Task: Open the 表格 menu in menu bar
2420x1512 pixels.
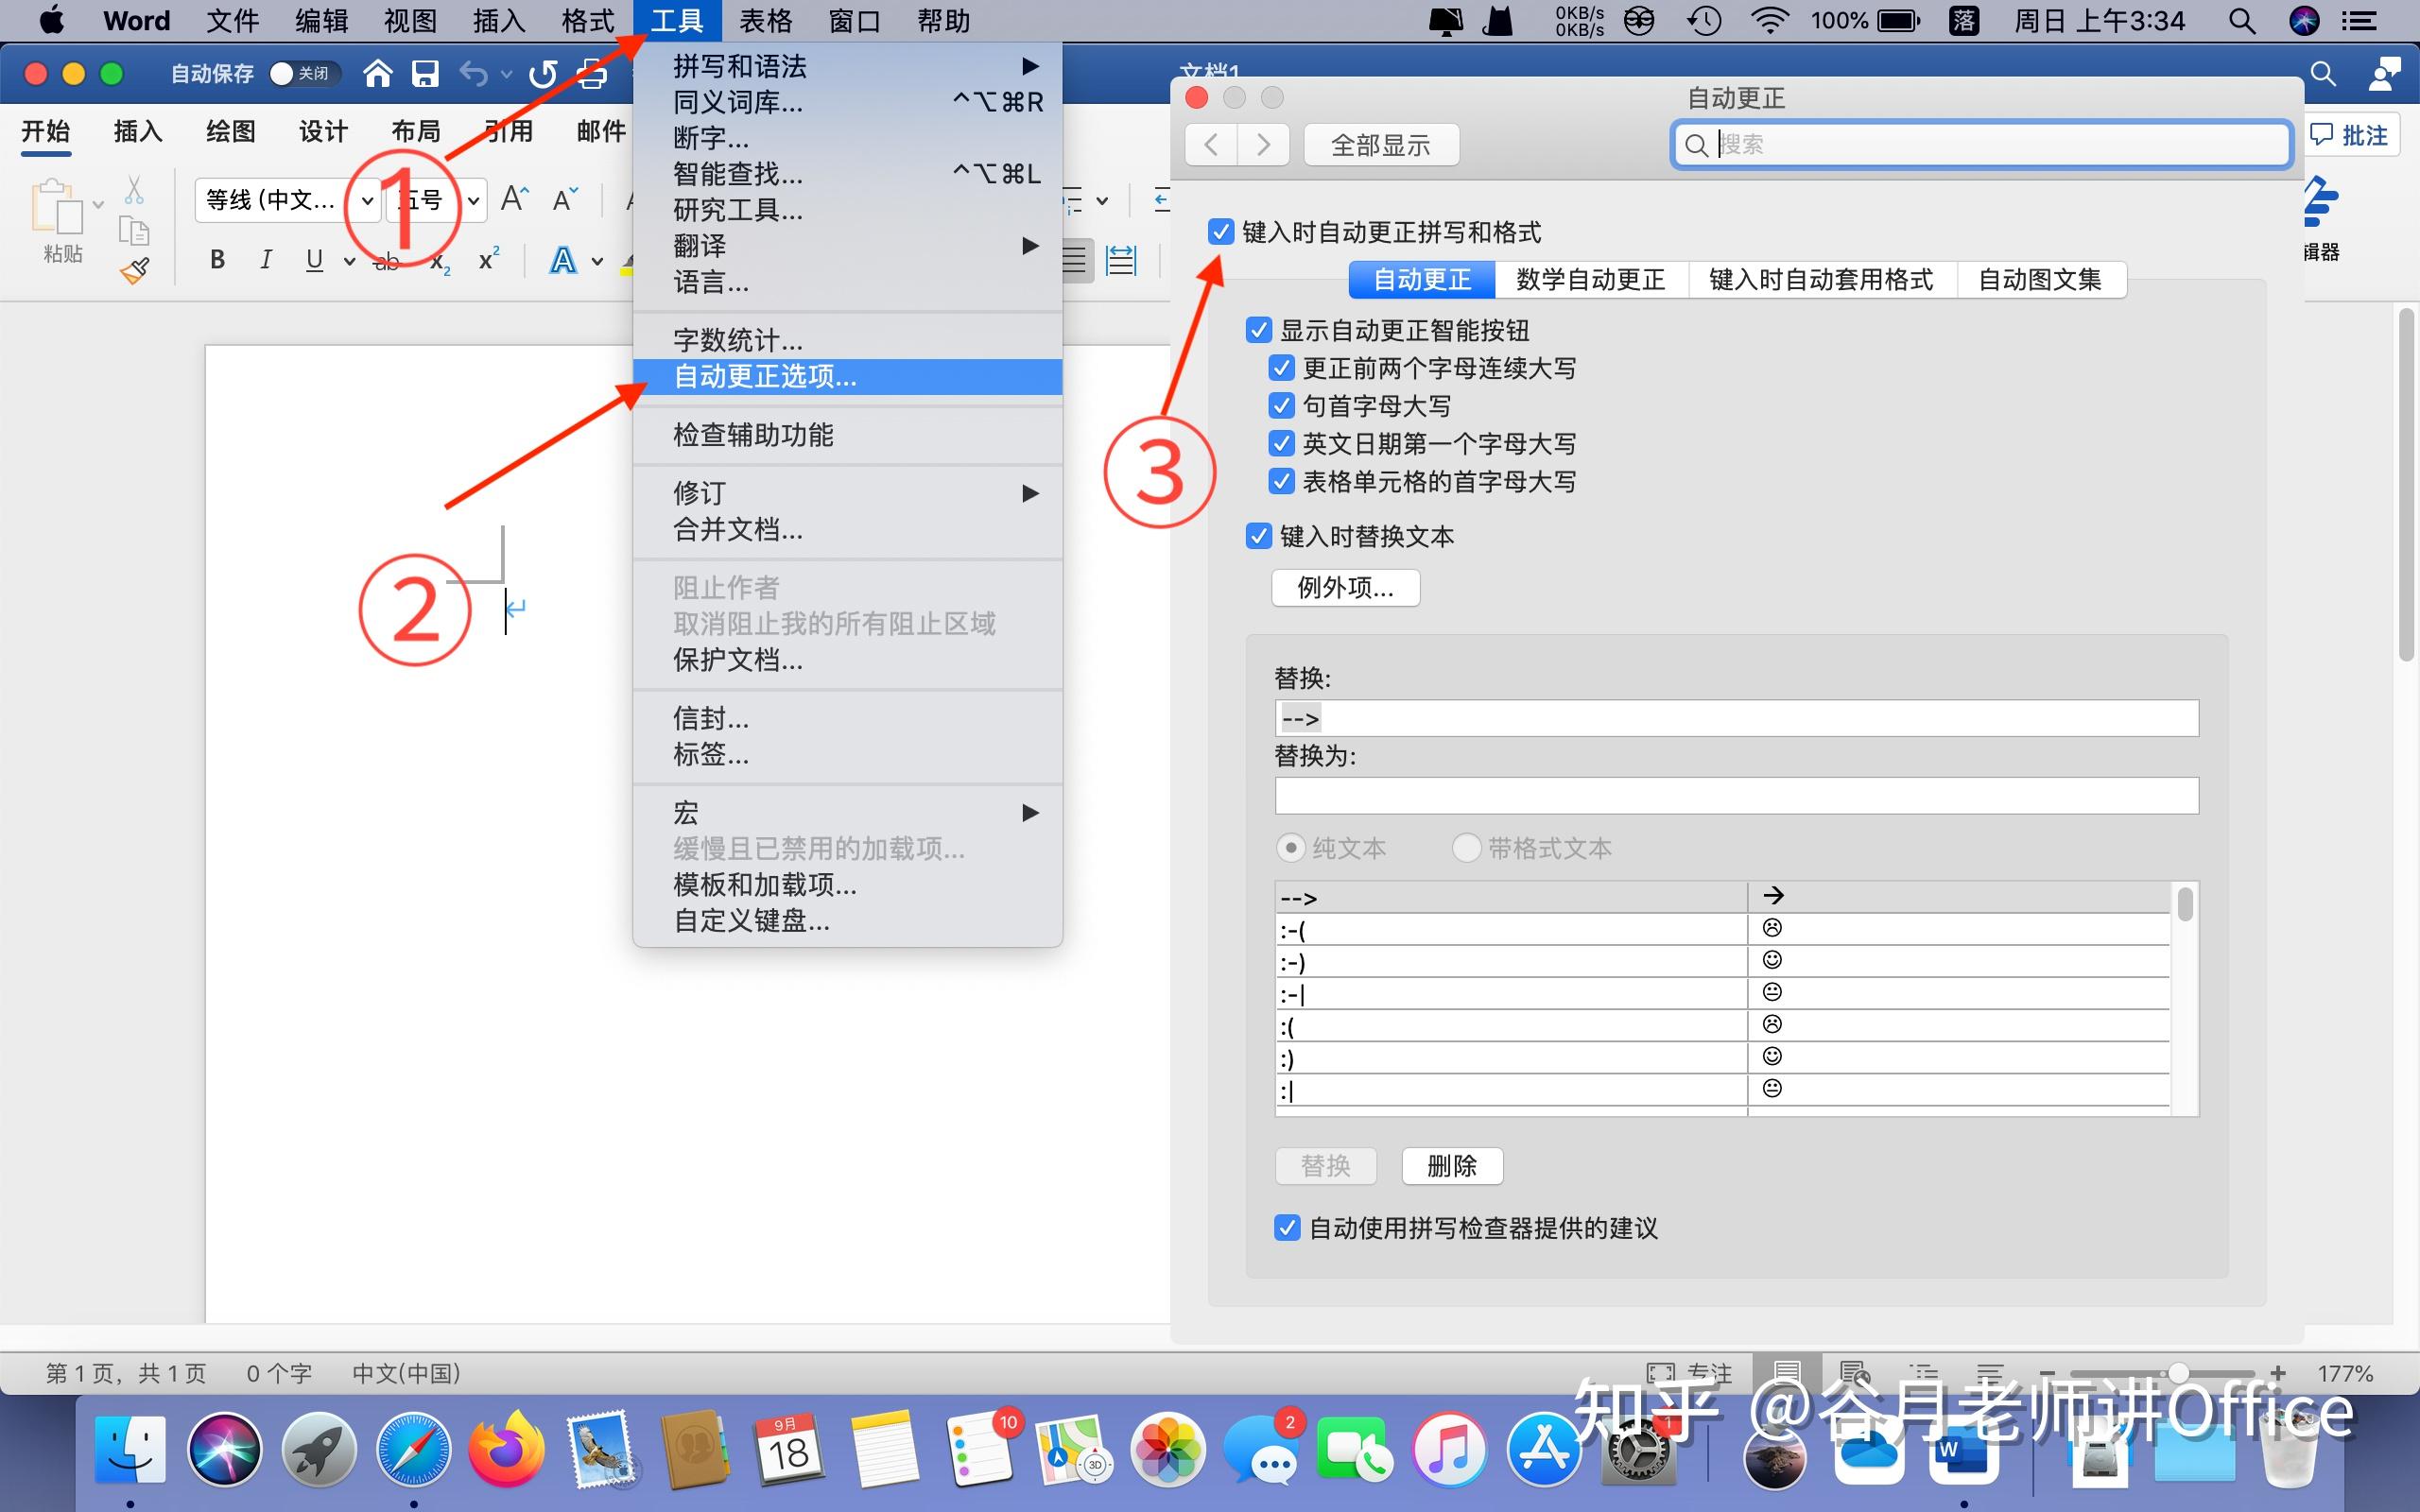Action: (x=766, y=21)
